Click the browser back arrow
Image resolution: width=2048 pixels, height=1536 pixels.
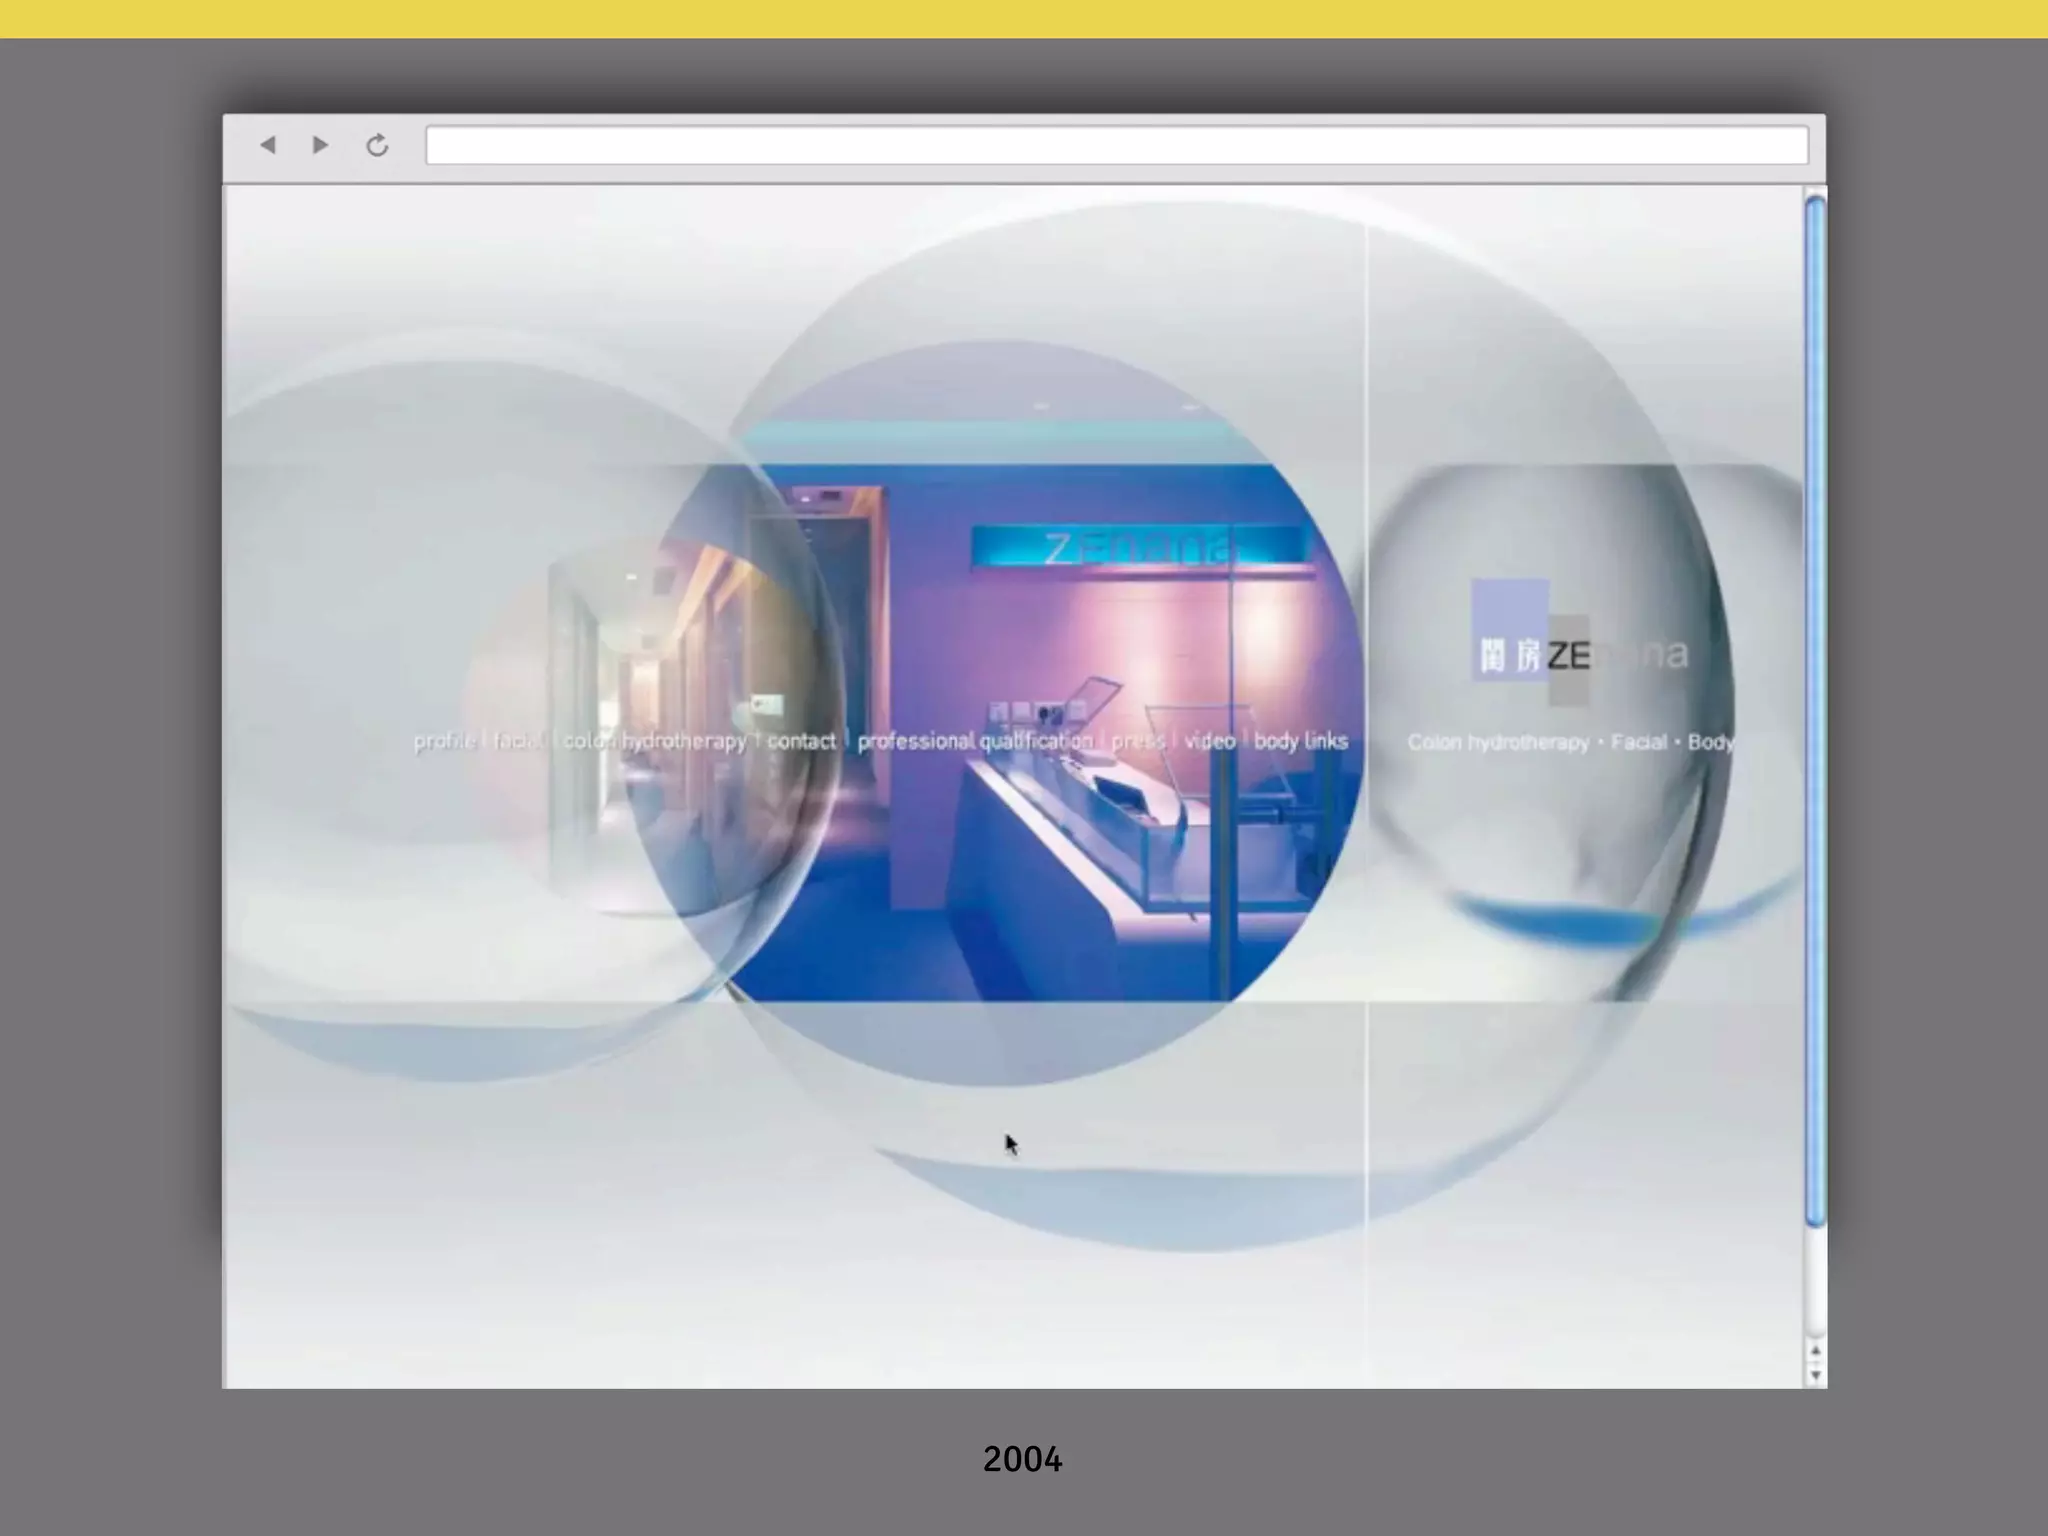[267, 145]
